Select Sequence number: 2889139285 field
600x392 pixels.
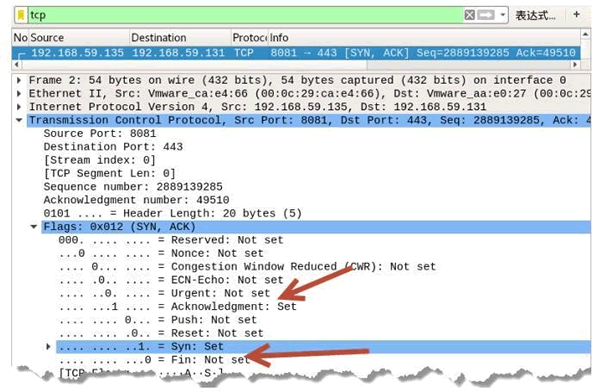pos(133,187)
